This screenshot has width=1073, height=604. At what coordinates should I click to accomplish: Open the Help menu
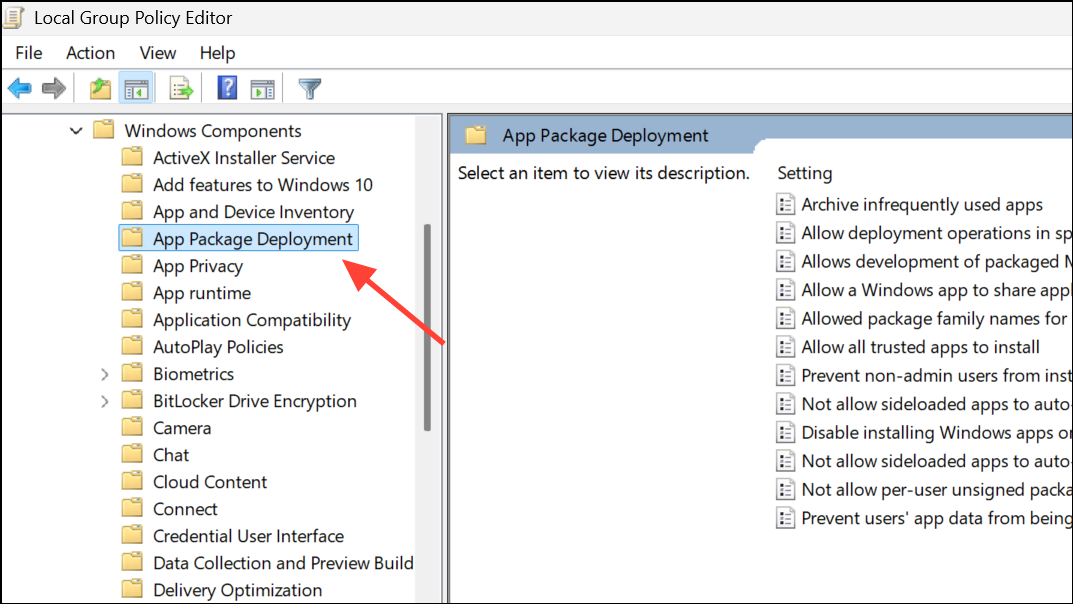pos(218,53)
